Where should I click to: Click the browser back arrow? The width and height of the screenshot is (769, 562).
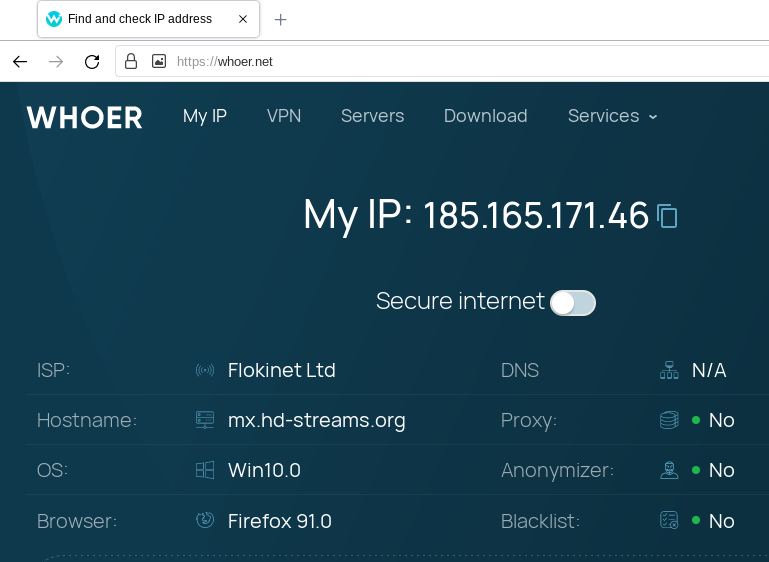[20, 62]
